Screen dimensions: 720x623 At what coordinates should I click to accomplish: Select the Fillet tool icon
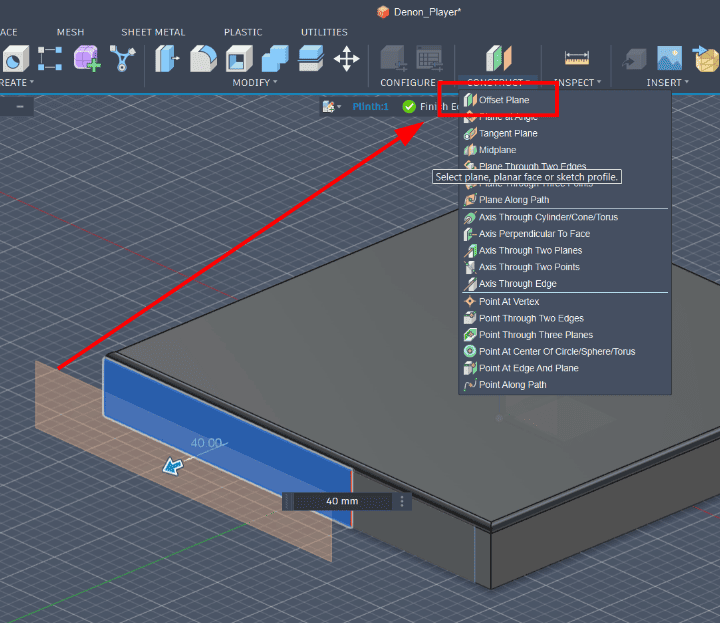click(x=203, y=58)
